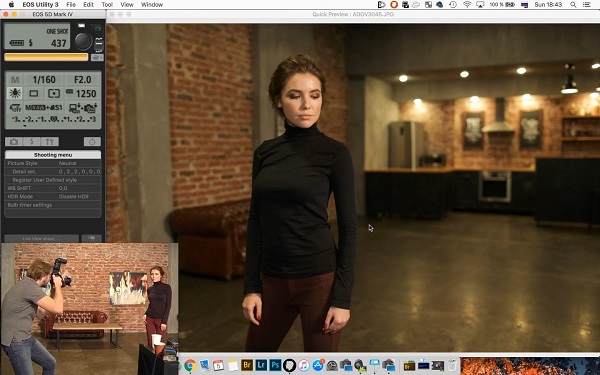Open the HDR Mode Disable HDR row
The width and height of the screenshot is (600, 375).
click(53, 196)
